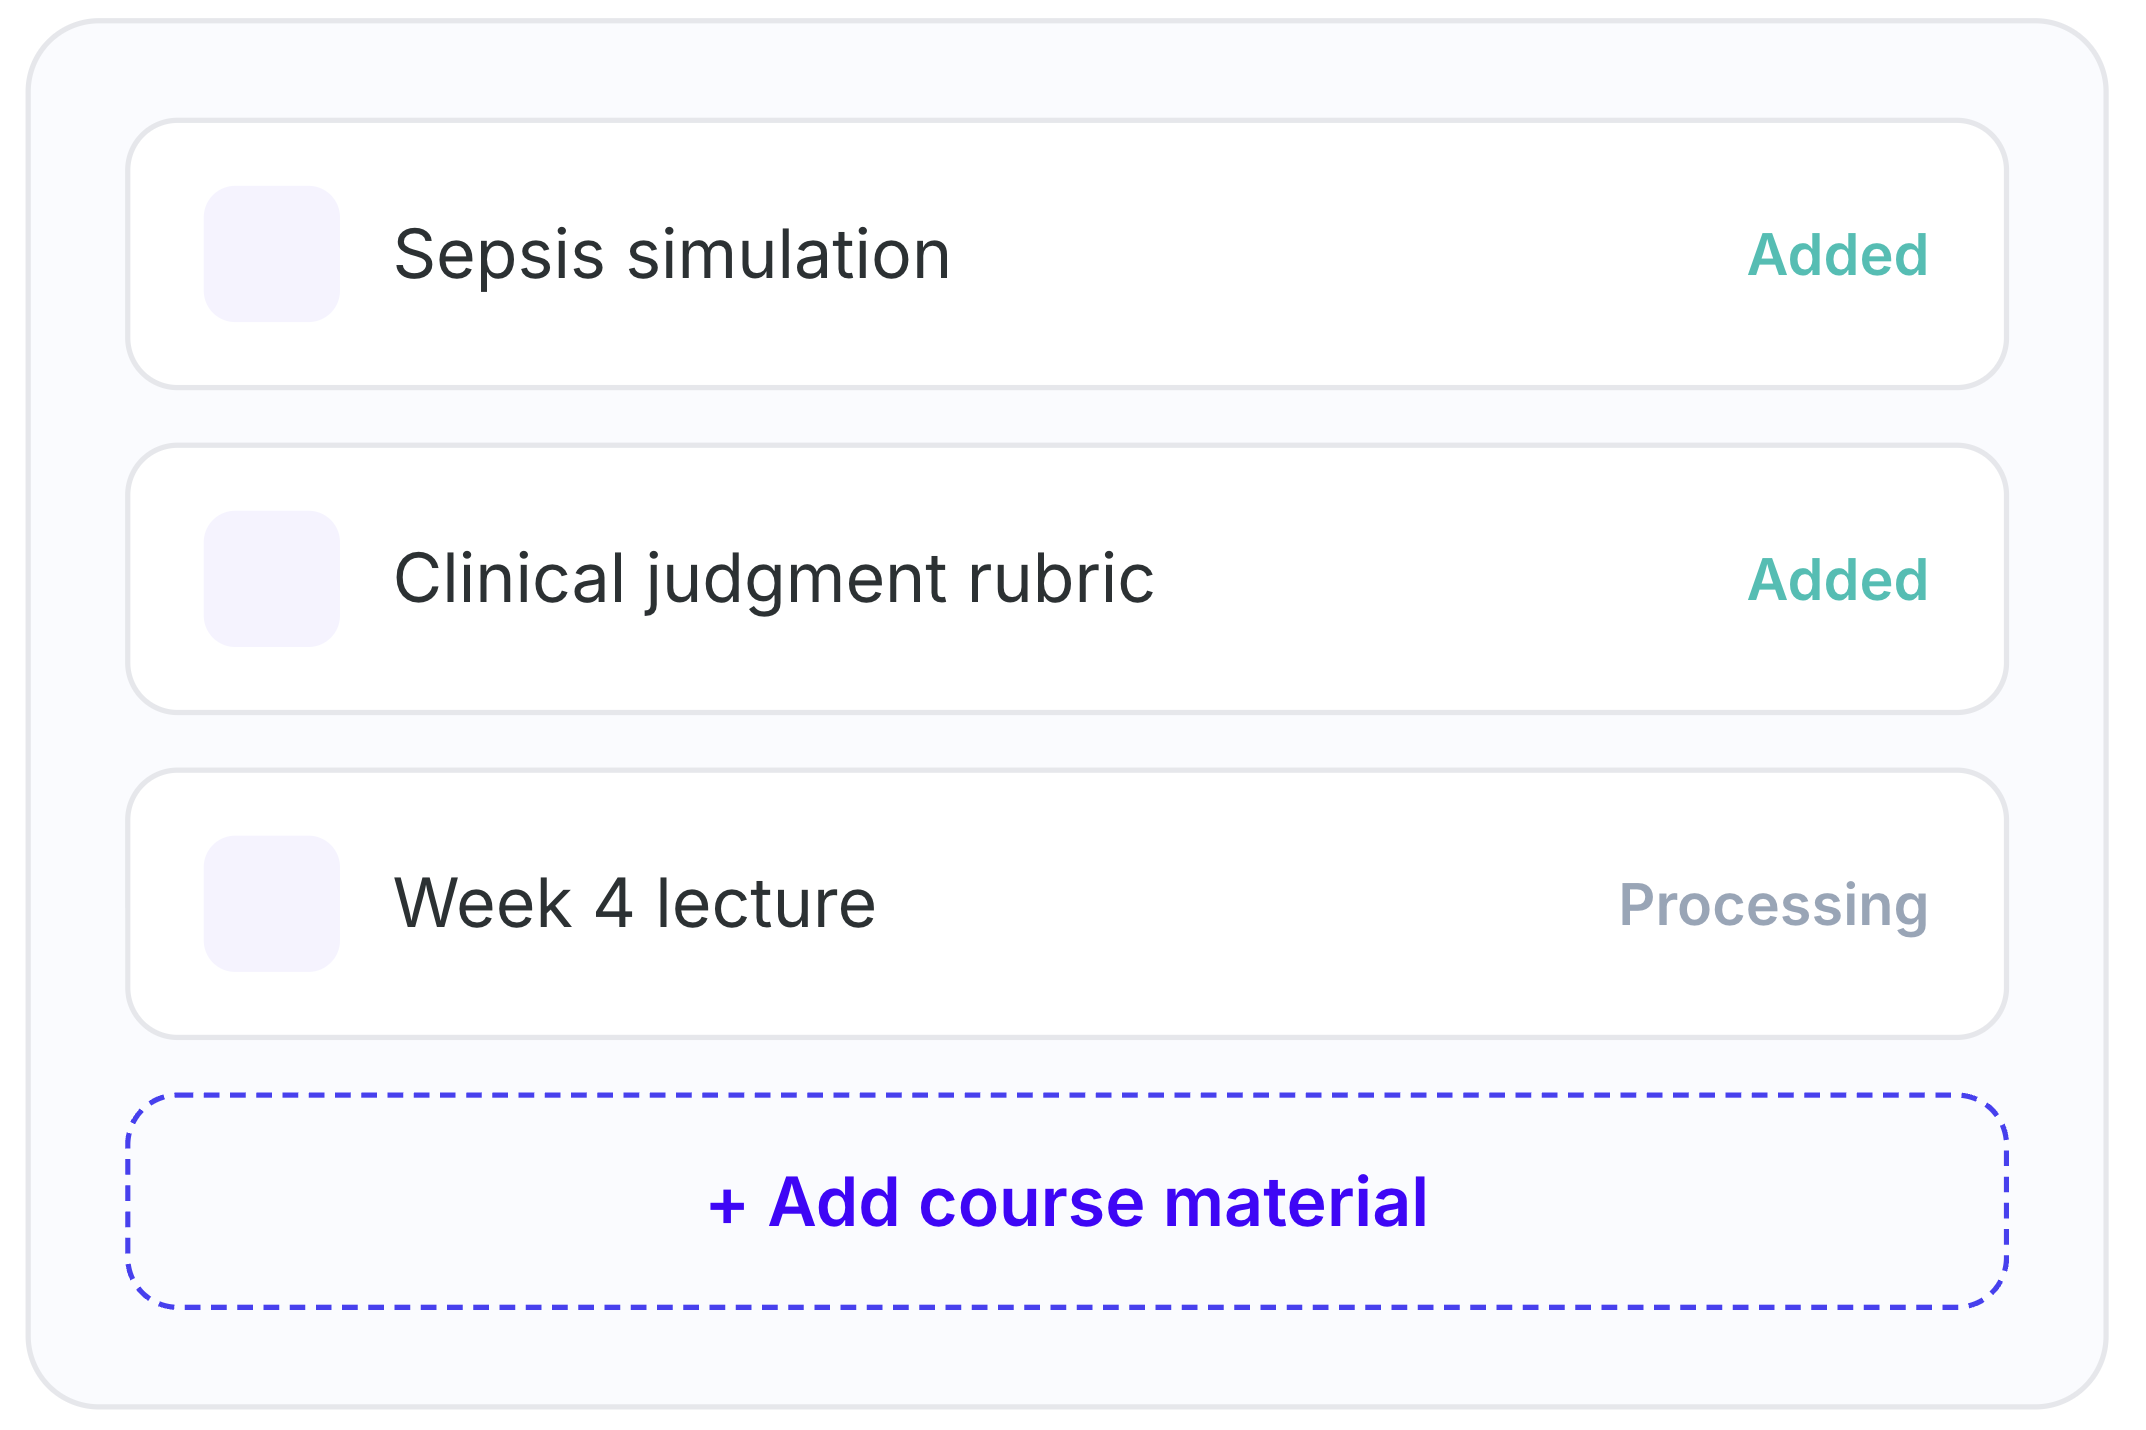
Task: Click Added status on Sepsis simulation
Action: [1838, 255]
